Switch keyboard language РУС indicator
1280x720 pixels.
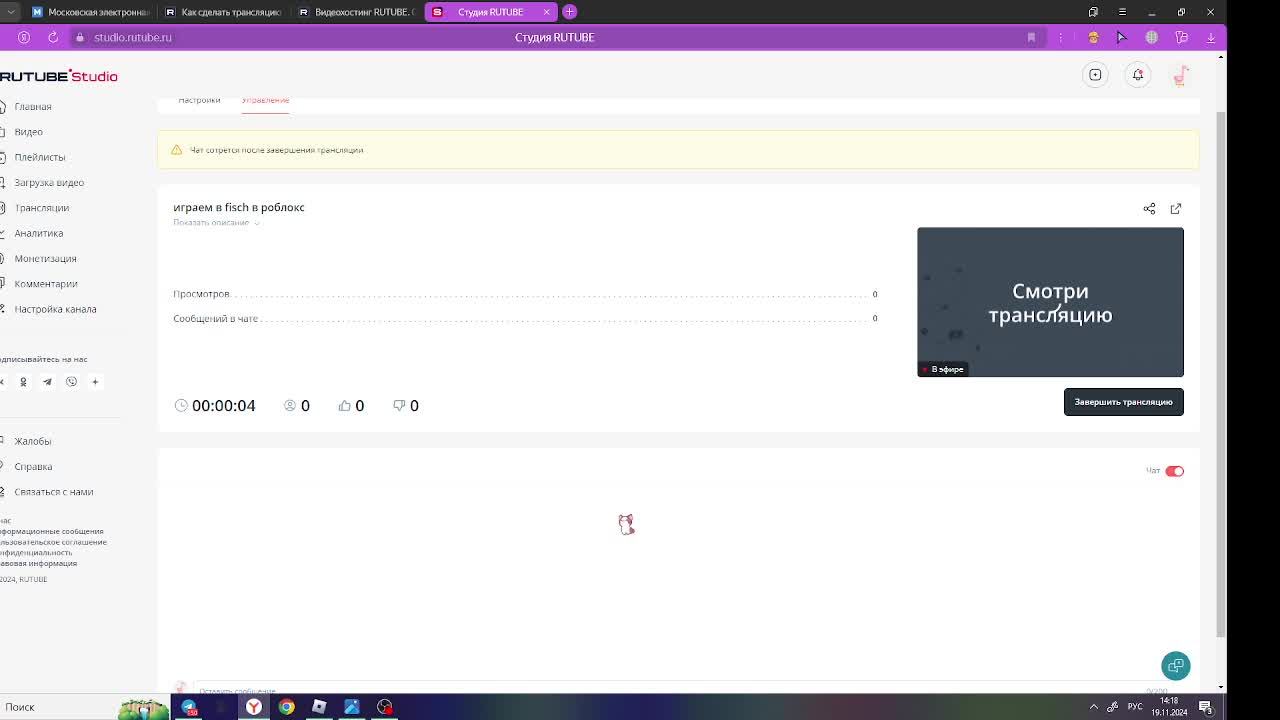coord(1135,707)
